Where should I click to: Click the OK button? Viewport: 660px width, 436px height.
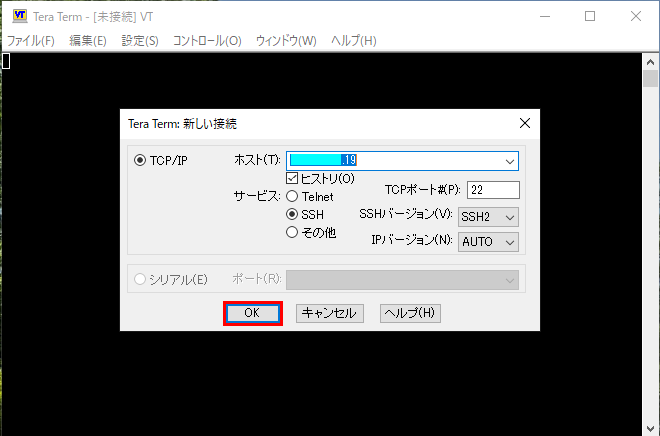tap(253, 313)
